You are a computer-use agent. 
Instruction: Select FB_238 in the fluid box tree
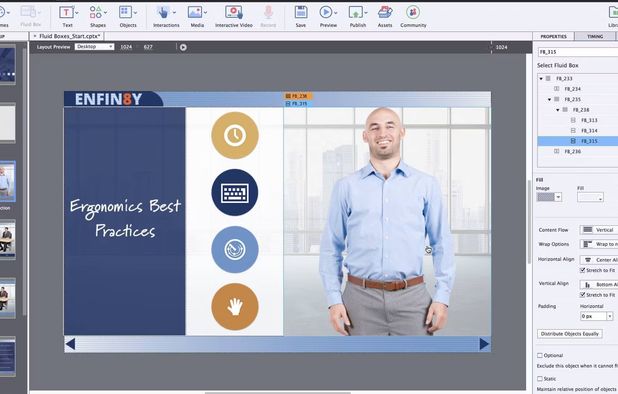tap(581, 110)
